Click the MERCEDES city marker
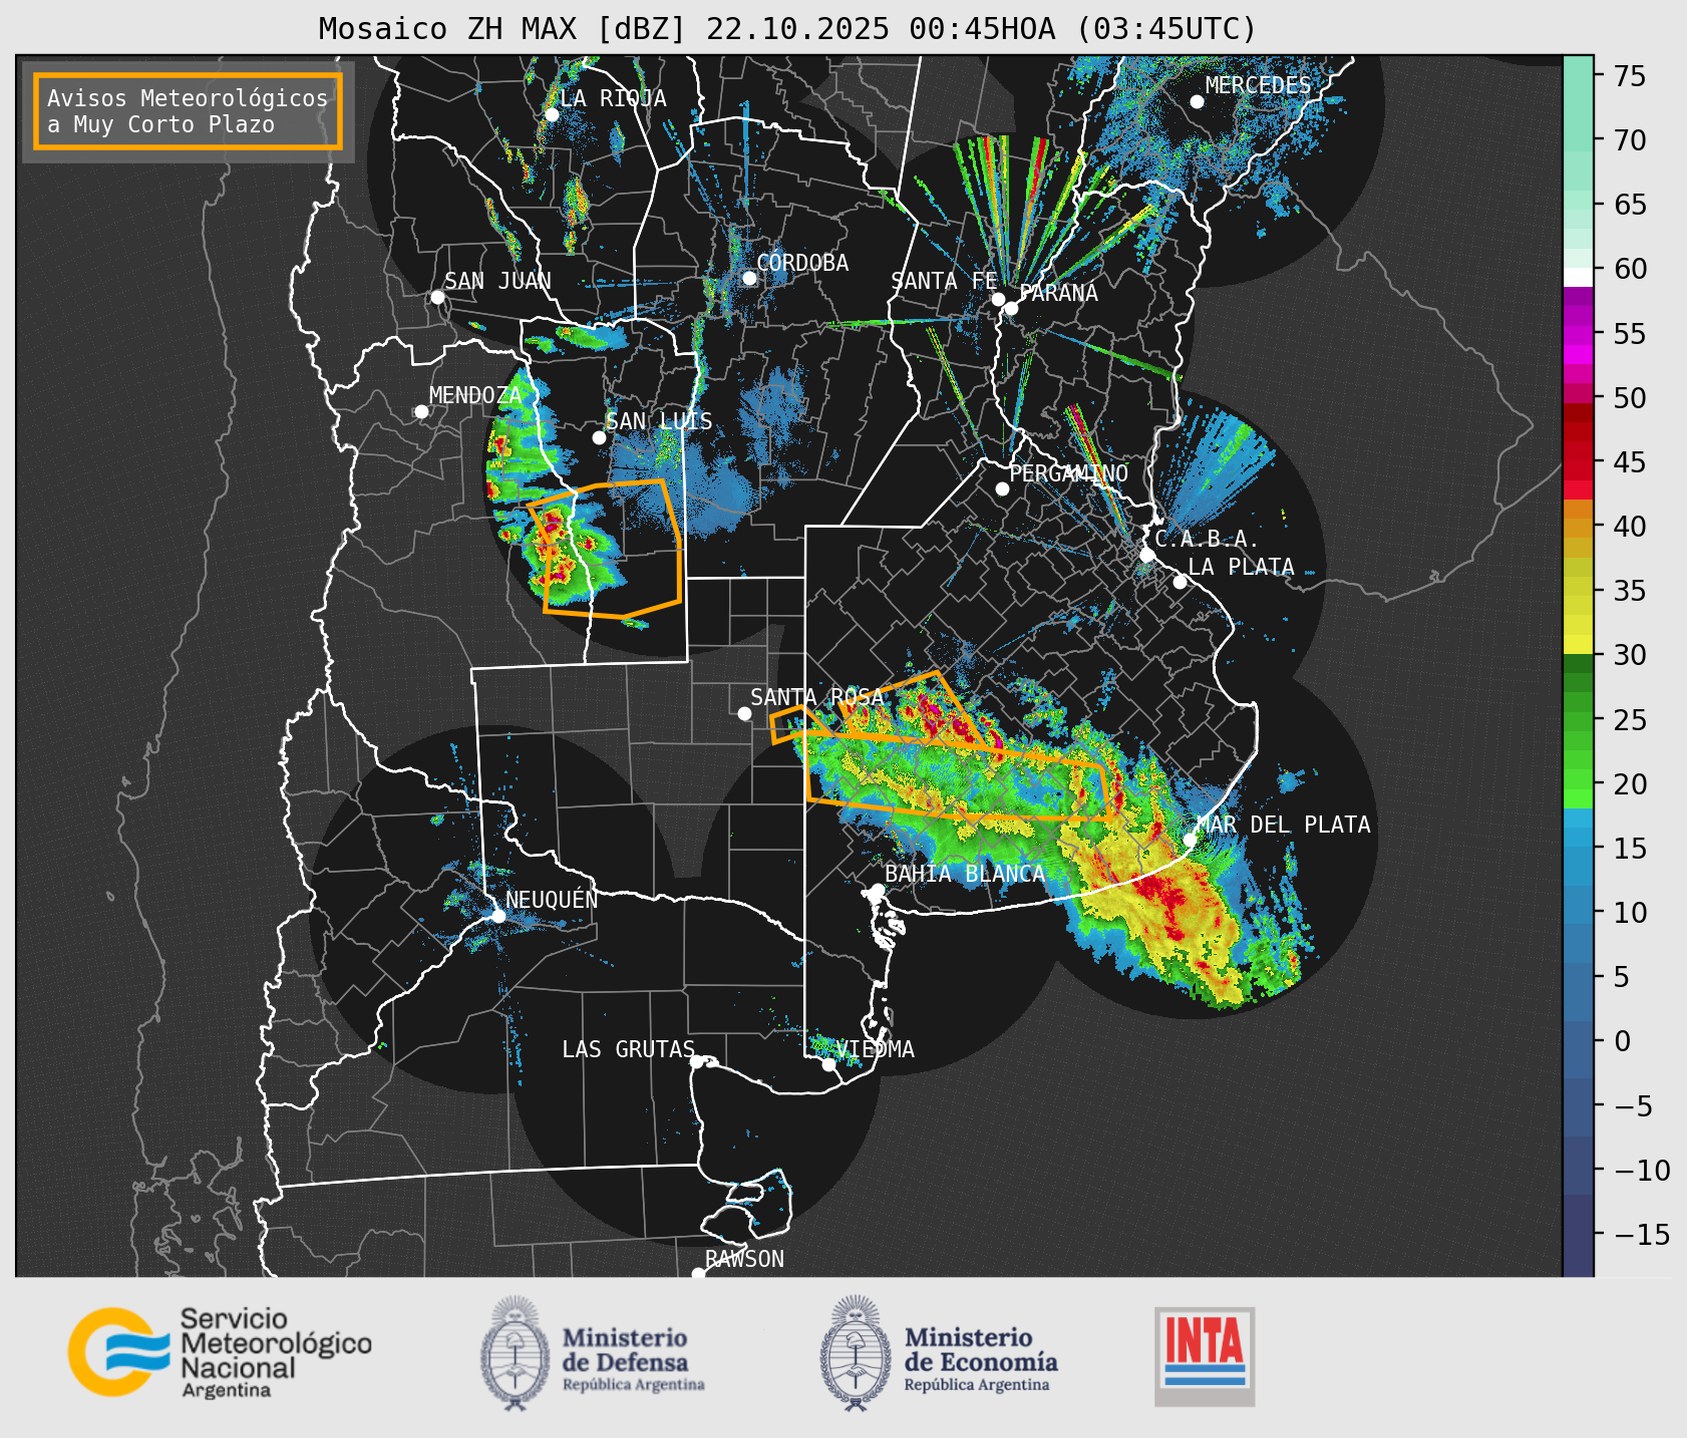 (x=1197, y=101)
